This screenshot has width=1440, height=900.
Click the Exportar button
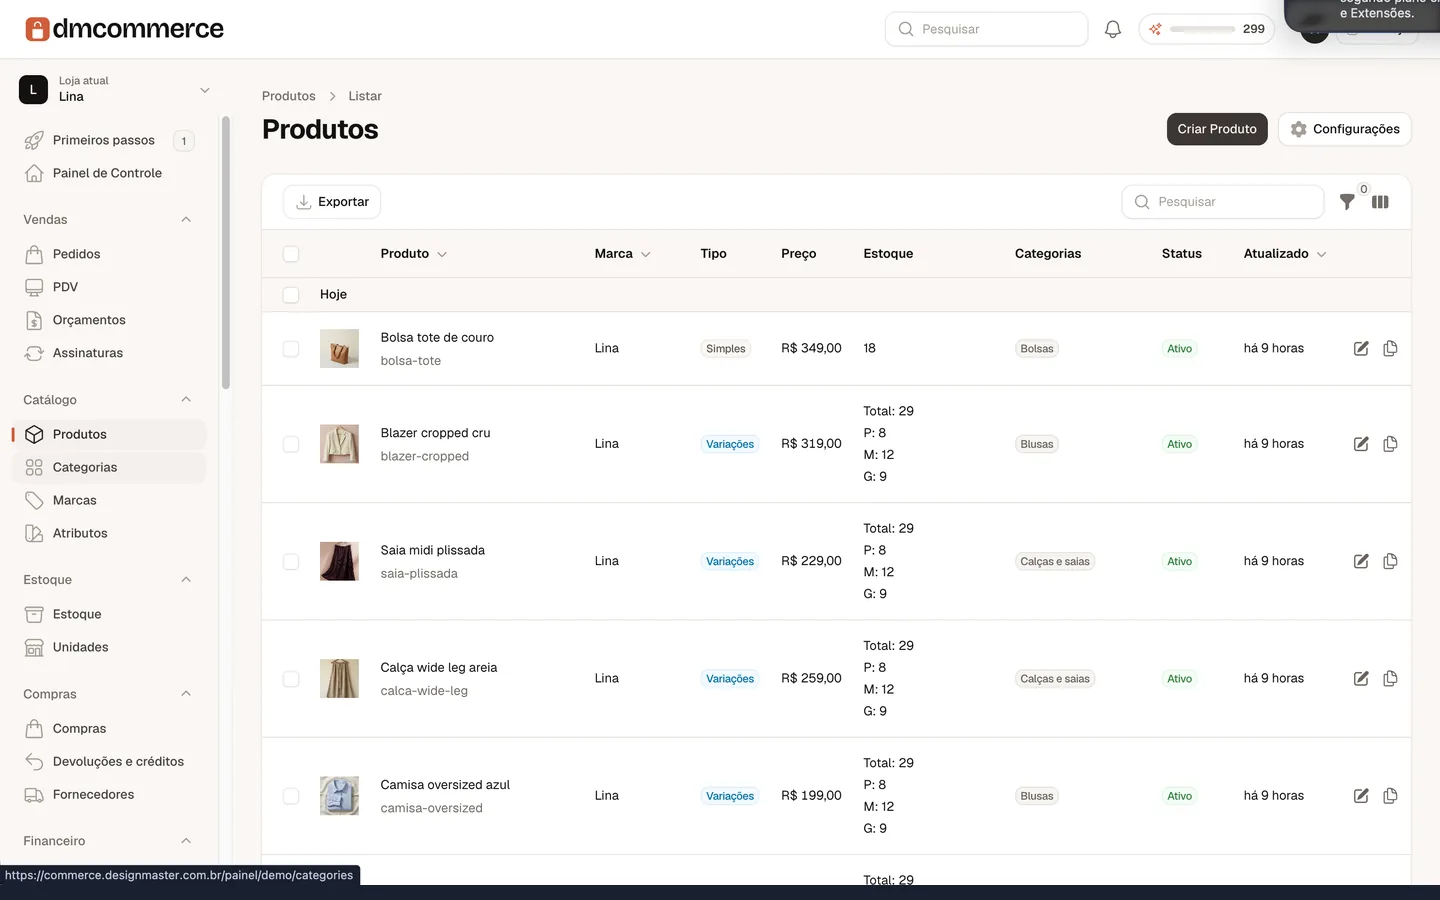[x=332, y=202]
